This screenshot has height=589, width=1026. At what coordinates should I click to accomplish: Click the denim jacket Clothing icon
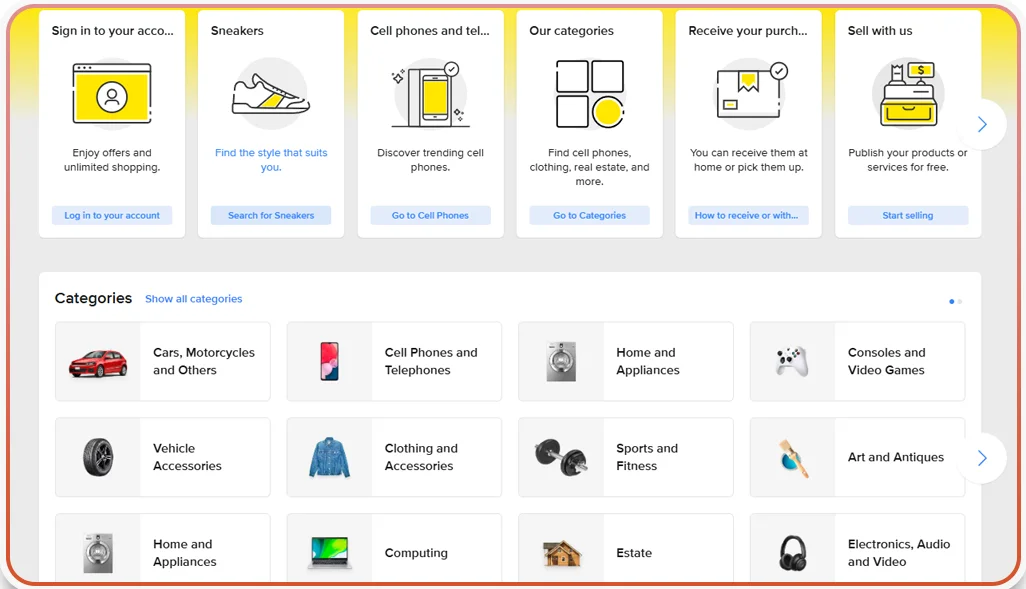point(330,457)
